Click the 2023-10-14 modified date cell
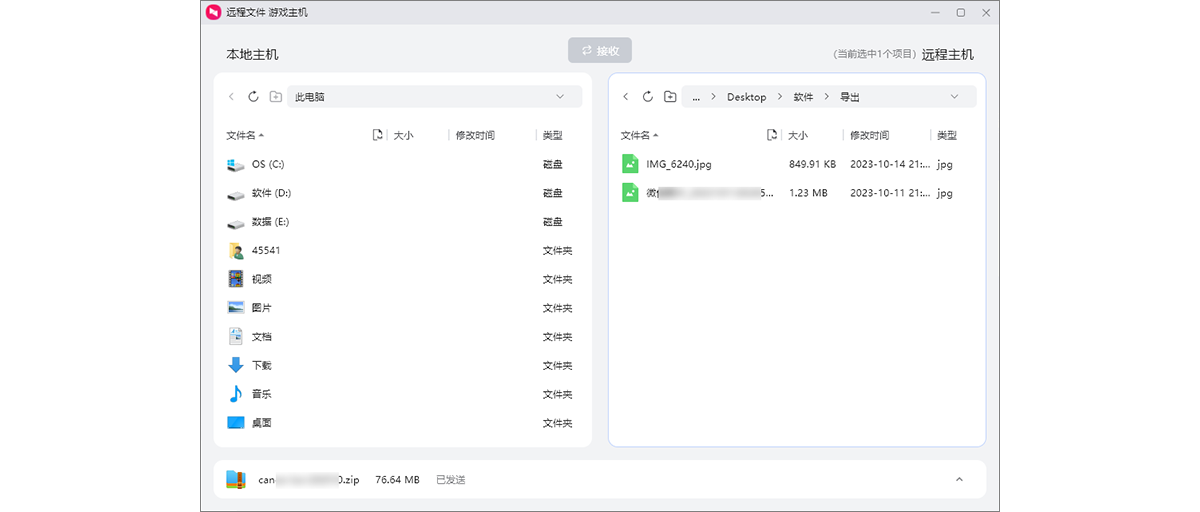The image size is (1200, 512). point(890,164)
